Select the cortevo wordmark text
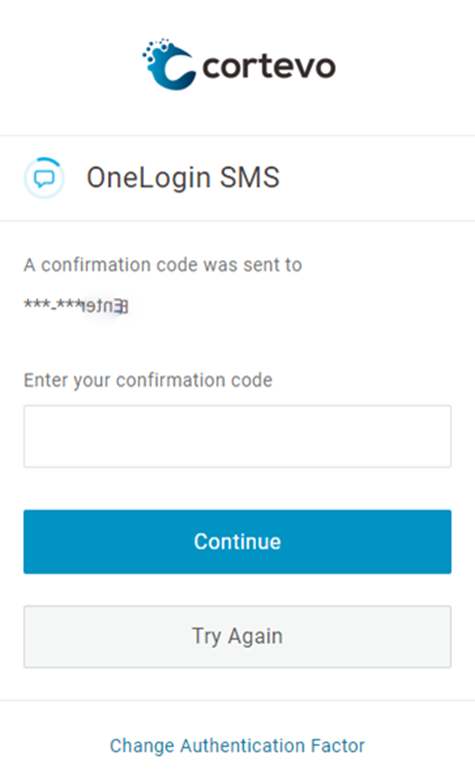Image resolution: width=475 pixels, height=781 pixels. (269, 67)
